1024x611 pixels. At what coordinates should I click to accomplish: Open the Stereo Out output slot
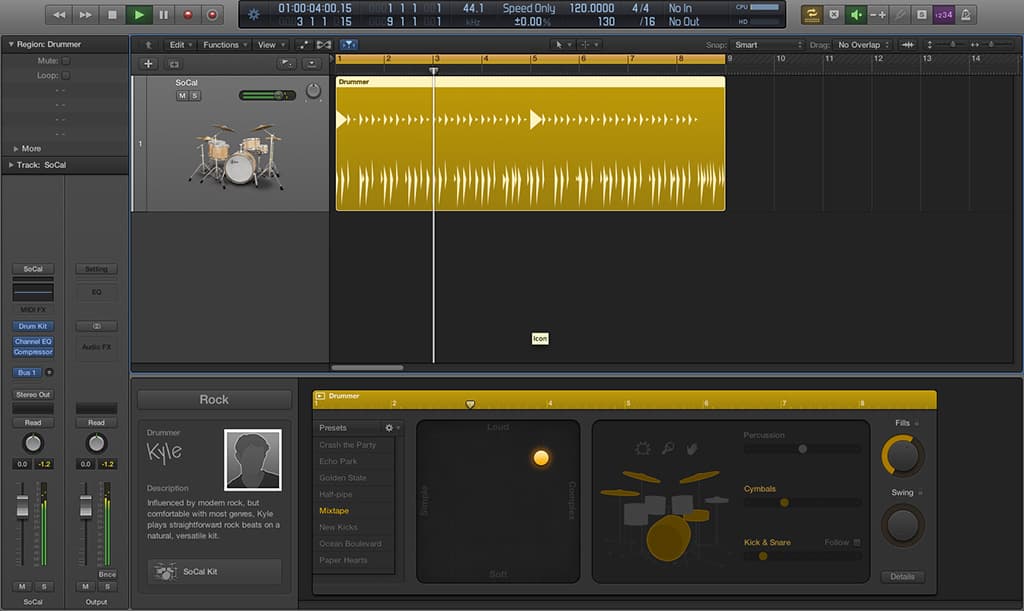click(33, 394)
